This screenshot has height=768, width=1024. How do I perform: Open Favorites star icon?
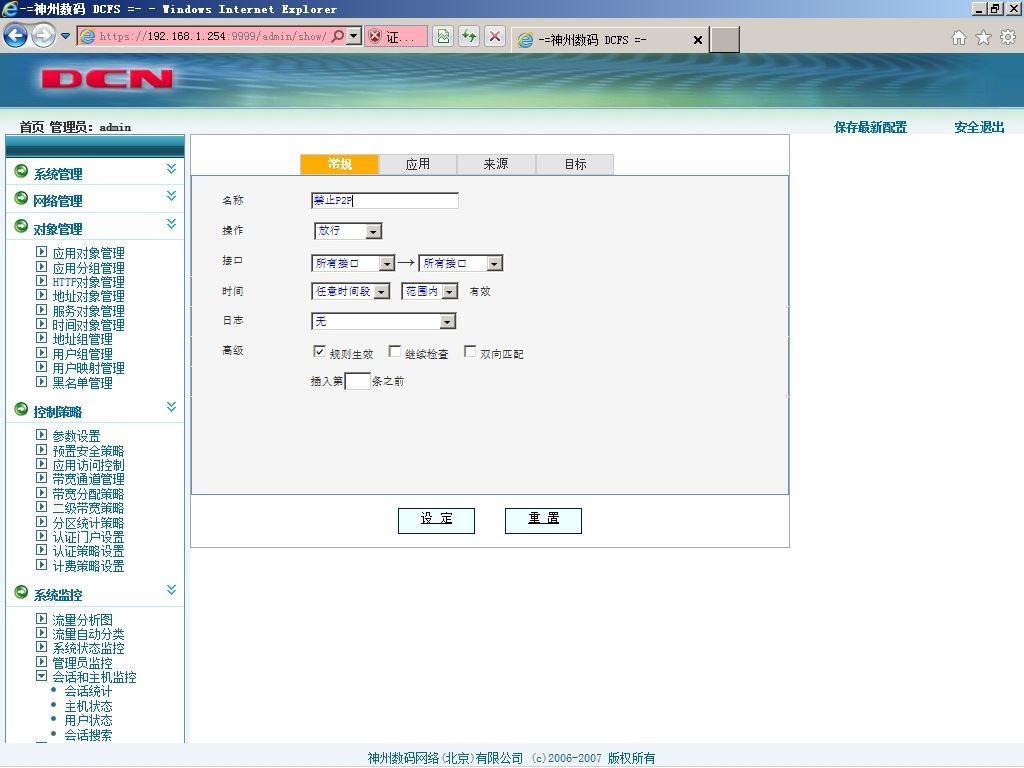click(984, 38)
